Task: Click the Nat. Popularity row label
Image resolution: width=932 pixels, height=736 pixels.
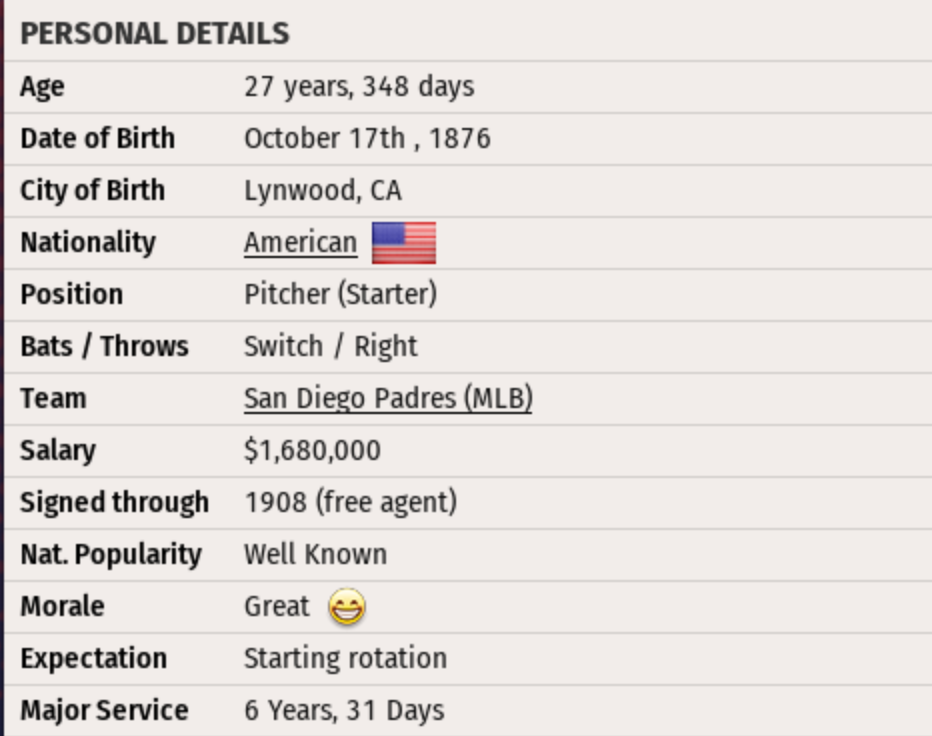Action: (x=111, y=555)
